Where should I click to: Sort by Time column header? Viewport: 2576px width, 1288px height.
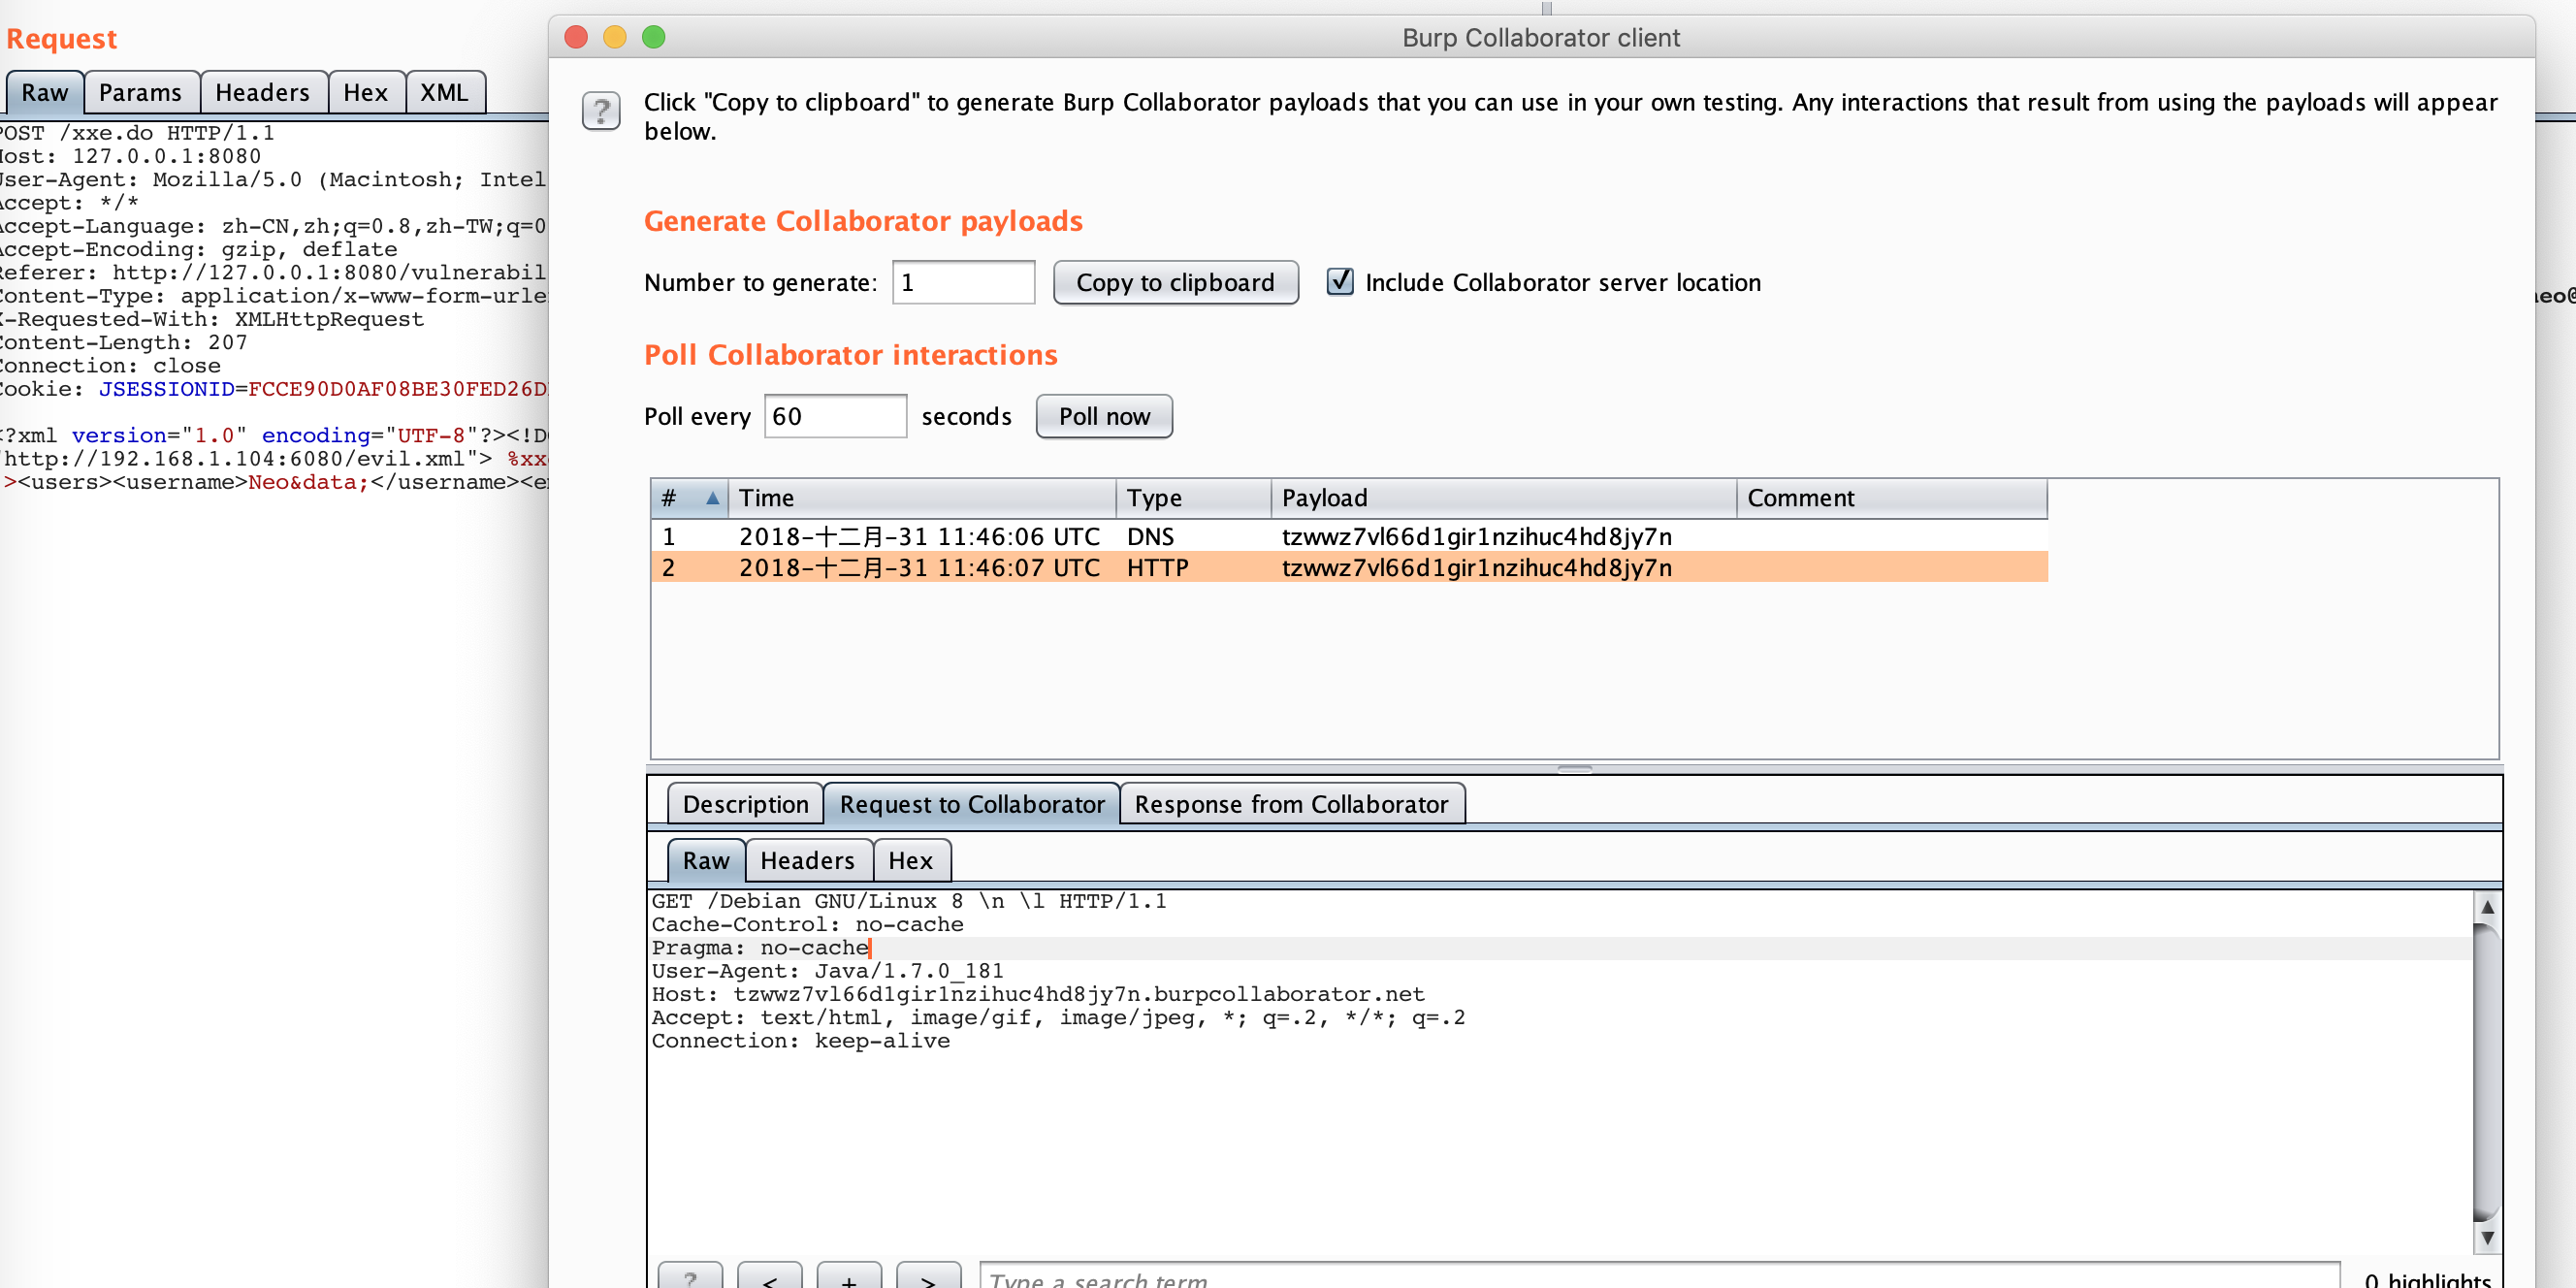[922, 497]
